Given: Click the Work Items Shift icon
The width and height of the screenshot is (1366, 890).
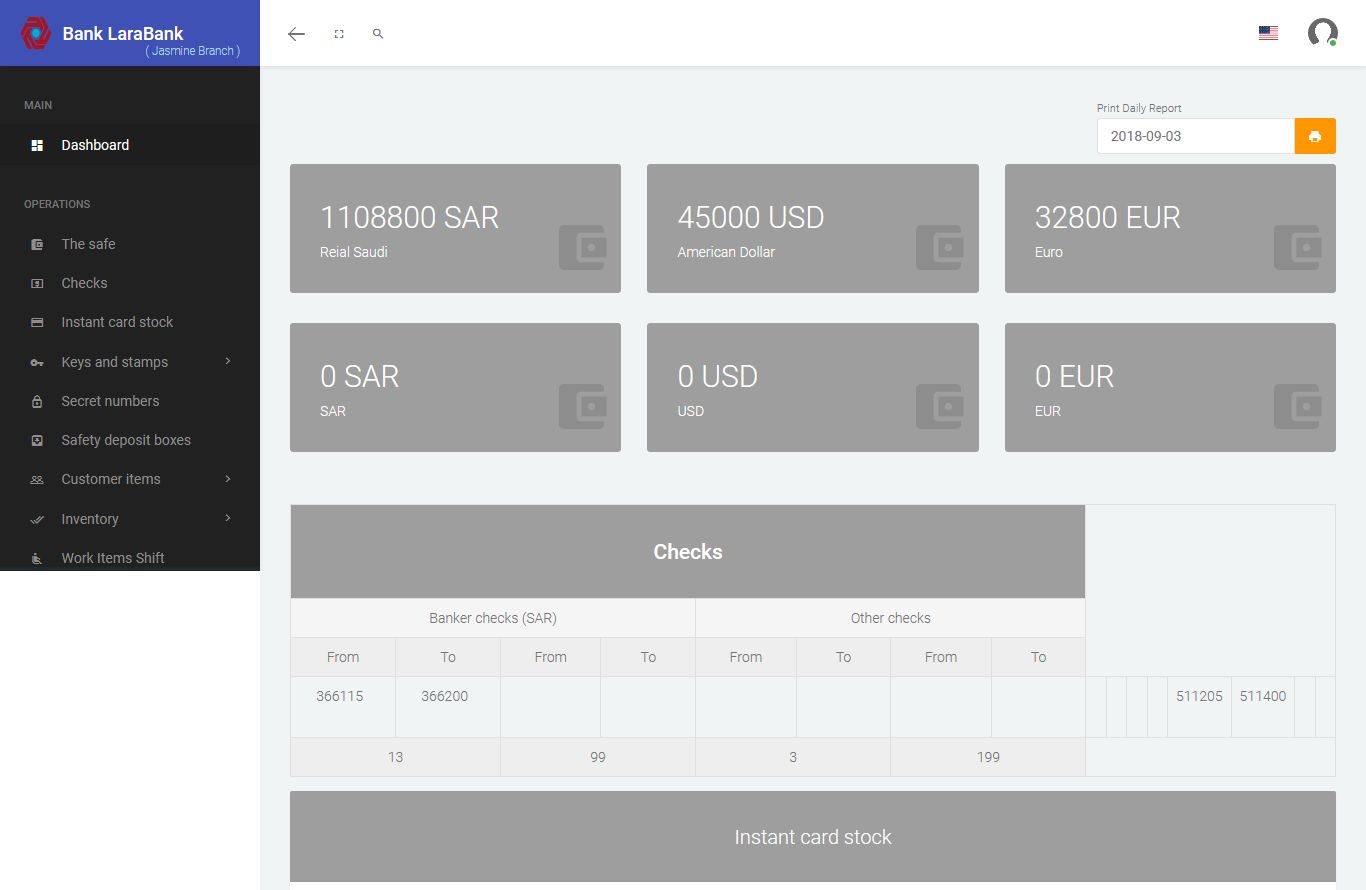Looking at the screenshot, I should (37, 558).
